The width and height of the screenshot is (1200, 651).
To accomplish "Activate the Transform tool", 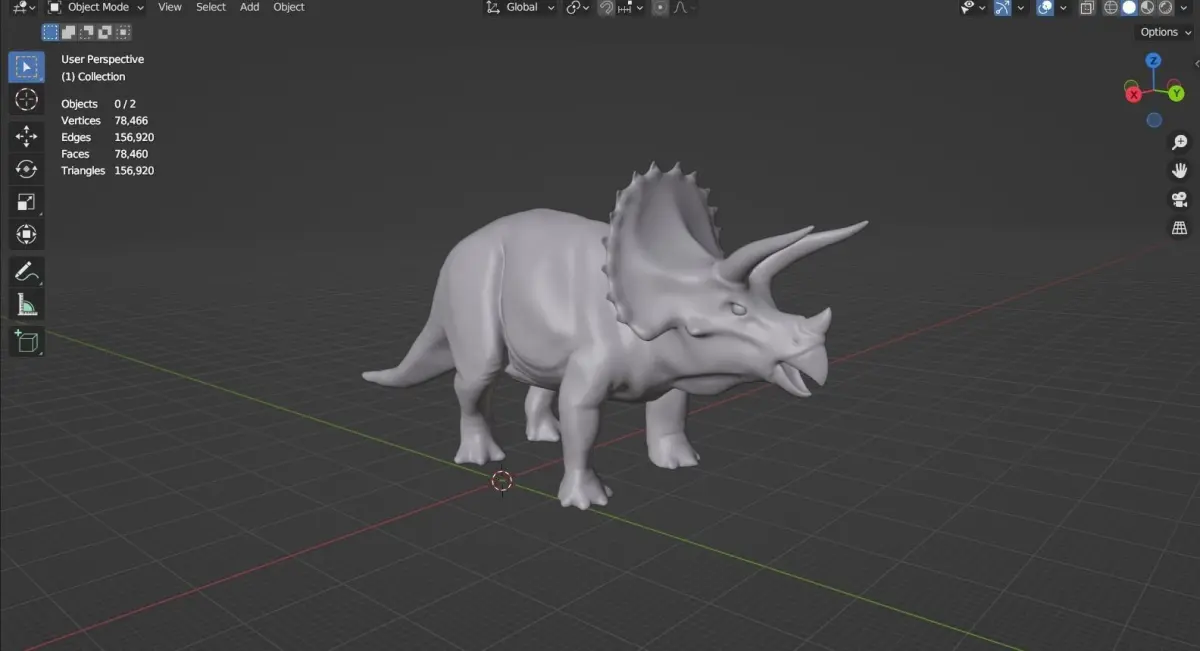I will (26, 234).
